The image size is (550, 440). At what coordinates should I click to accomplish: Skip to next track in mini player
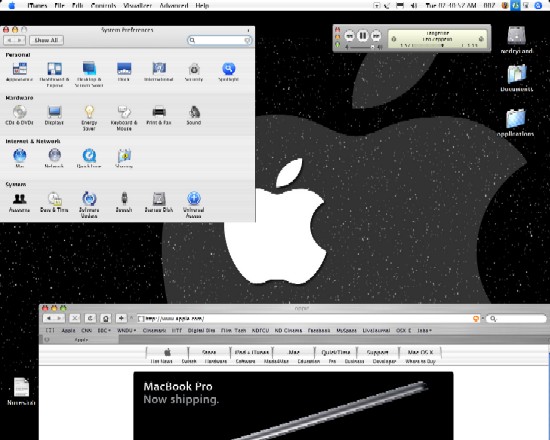[x=376, y=36]
